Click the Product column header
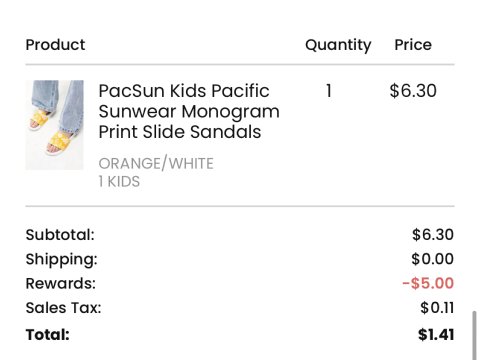 [x=55, y=45]
